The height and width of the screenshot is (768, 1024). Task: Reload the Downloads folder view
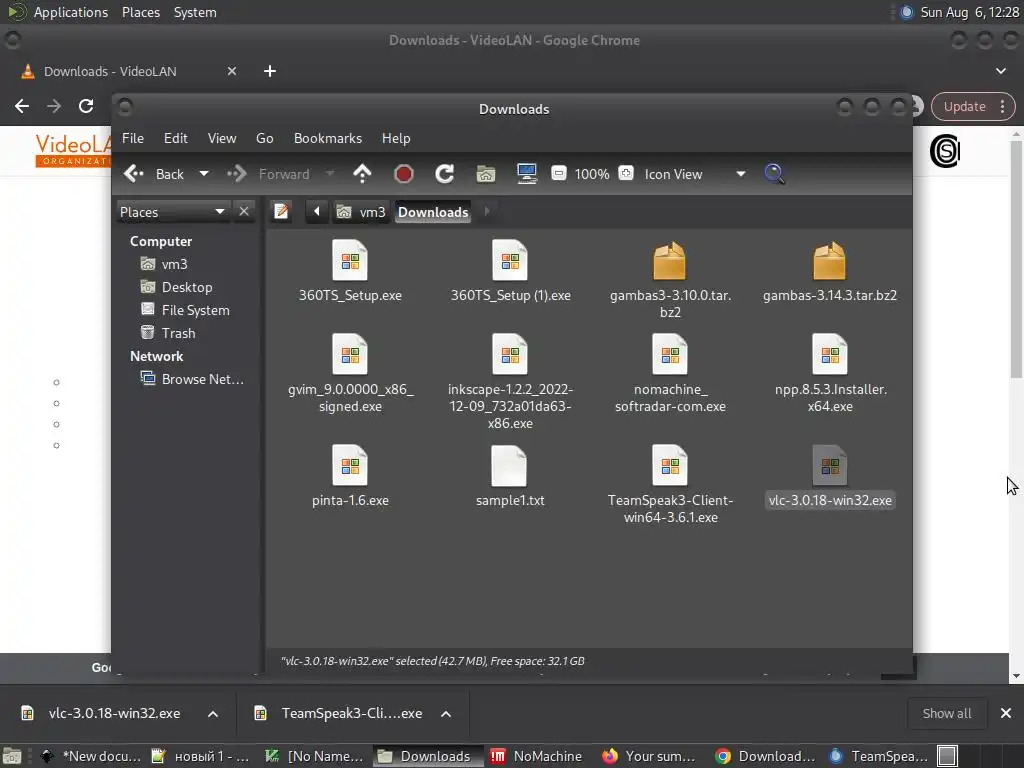[x=445, y=174]
